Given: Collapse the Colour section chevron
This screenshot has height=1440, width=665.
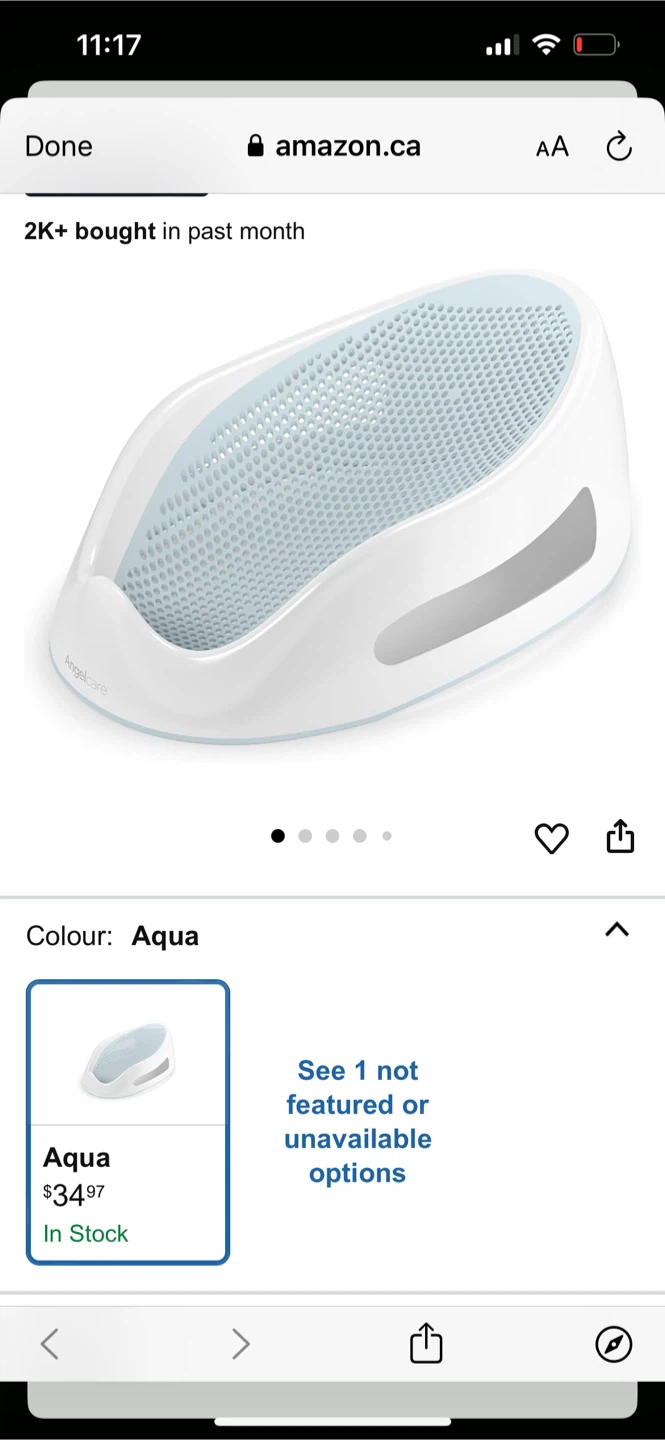Looking at the screenshot, I should tap(617, 930).
